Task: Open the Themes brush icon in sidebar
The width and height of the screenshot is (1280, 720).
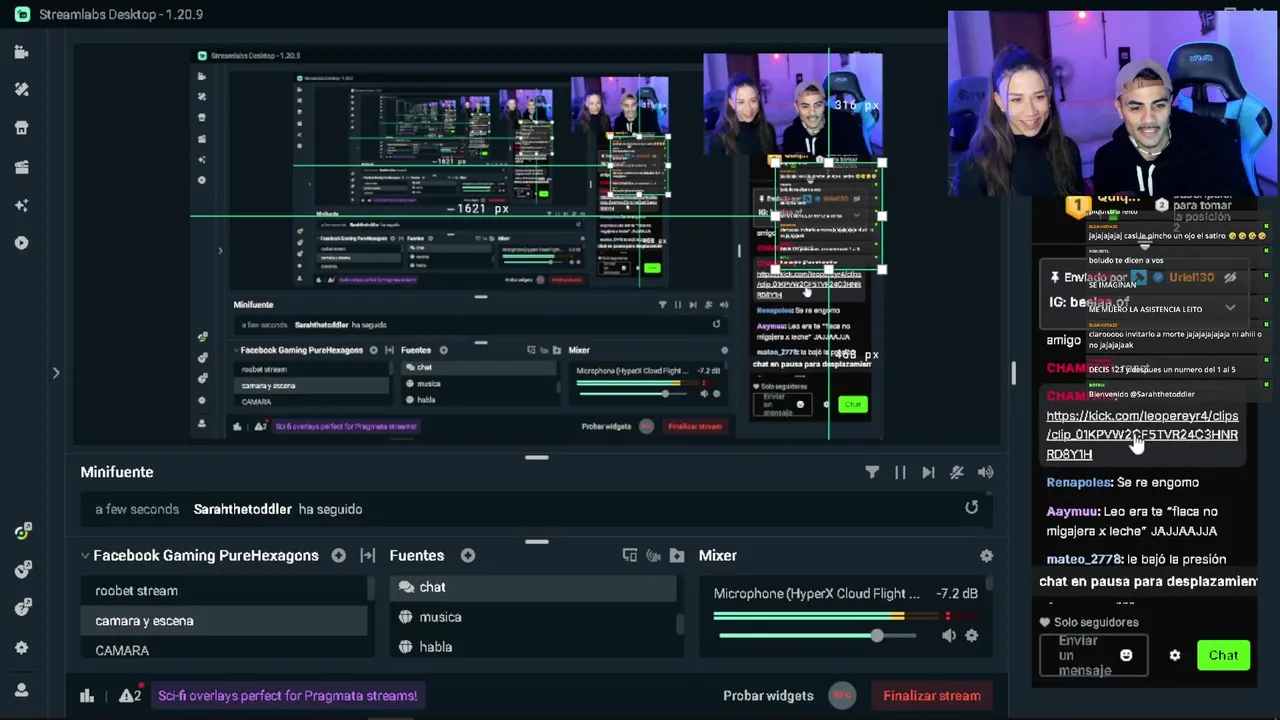Action: tap(21, 90)
